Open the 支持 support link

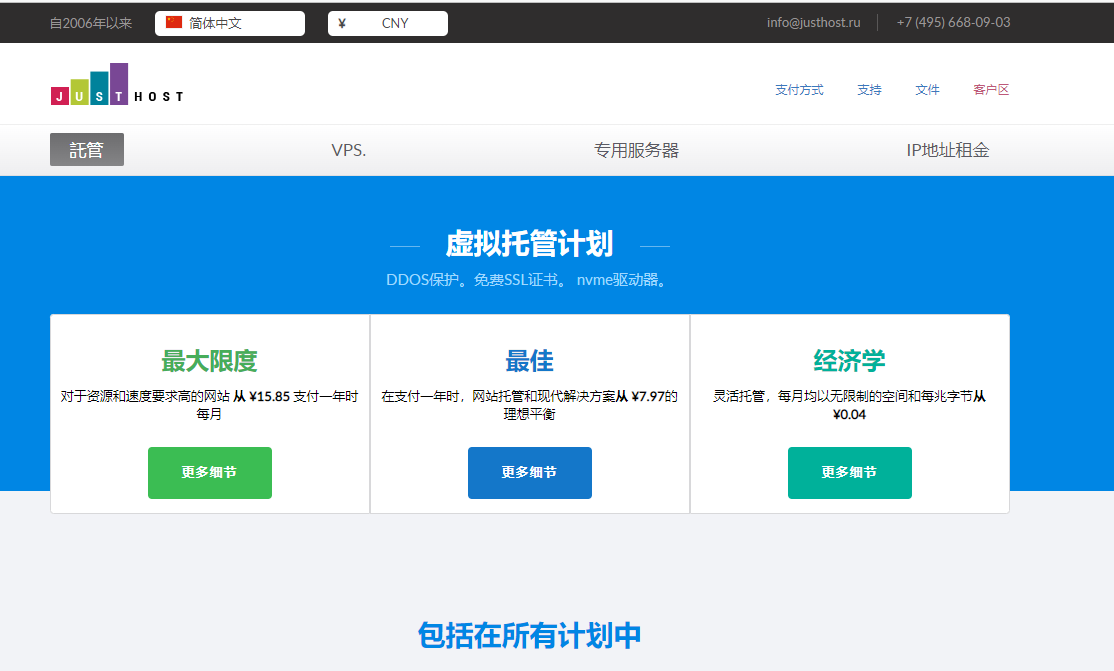869,90
